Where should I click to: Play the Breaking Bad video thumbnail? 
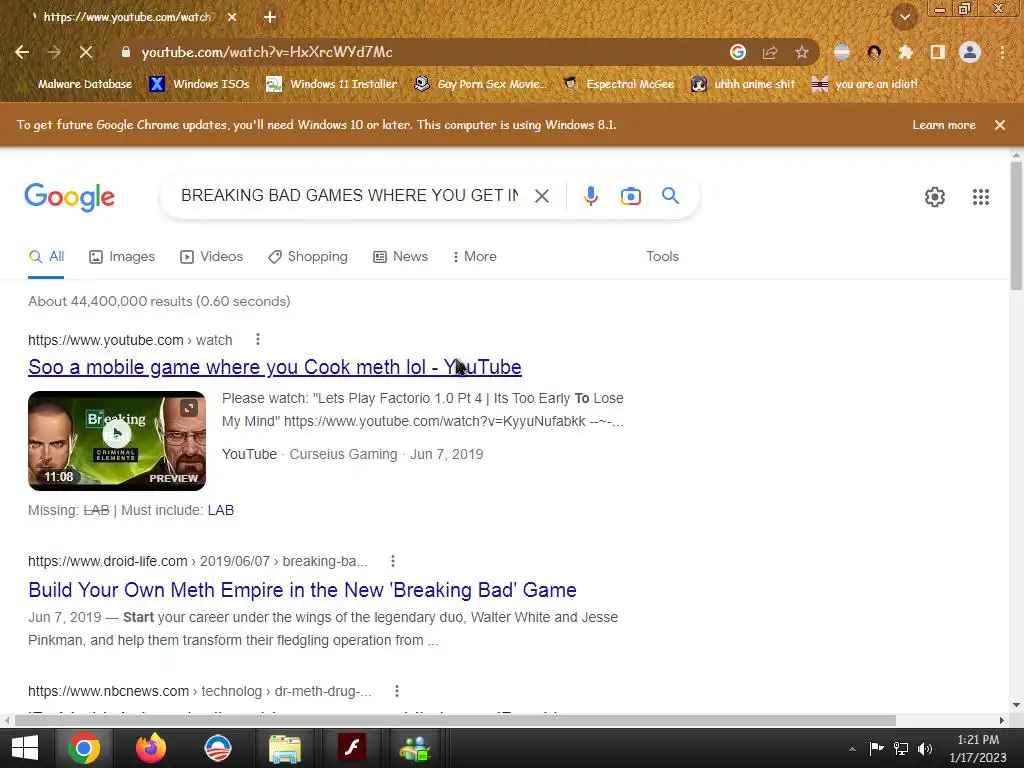click(x=117, y=441)
